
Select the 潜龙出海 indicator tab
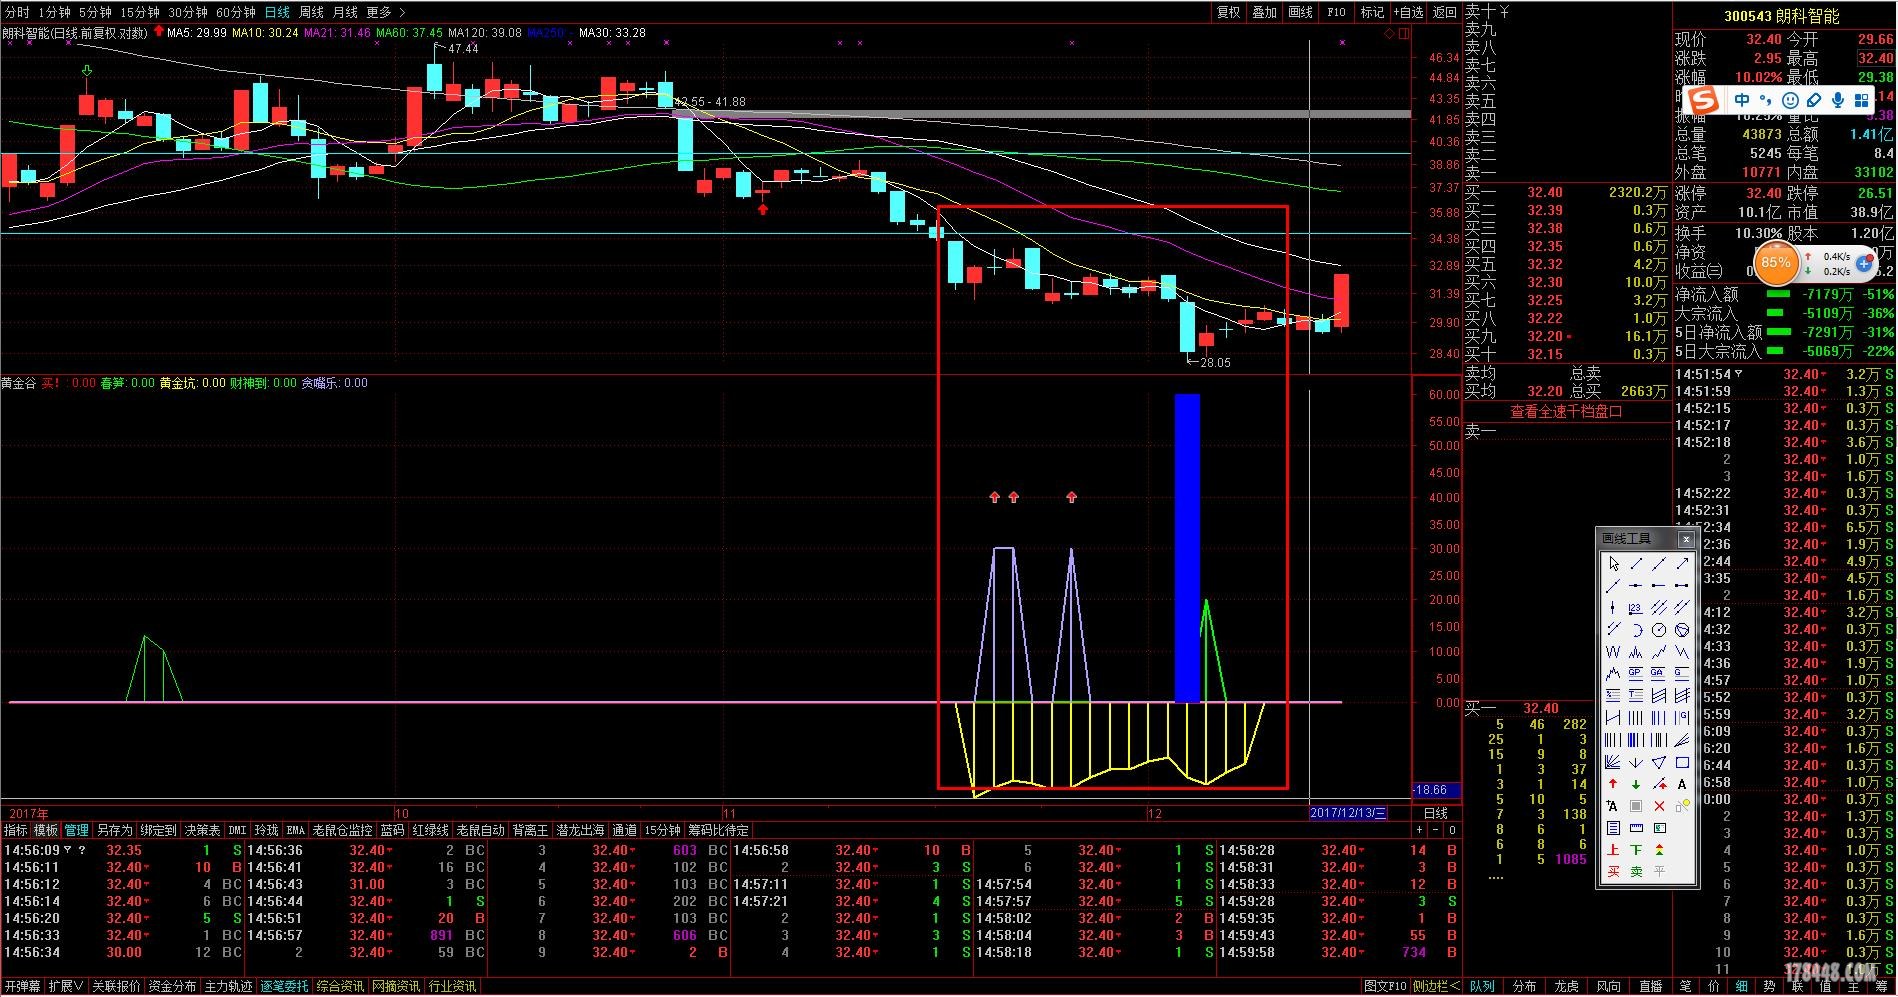(580, 830)
